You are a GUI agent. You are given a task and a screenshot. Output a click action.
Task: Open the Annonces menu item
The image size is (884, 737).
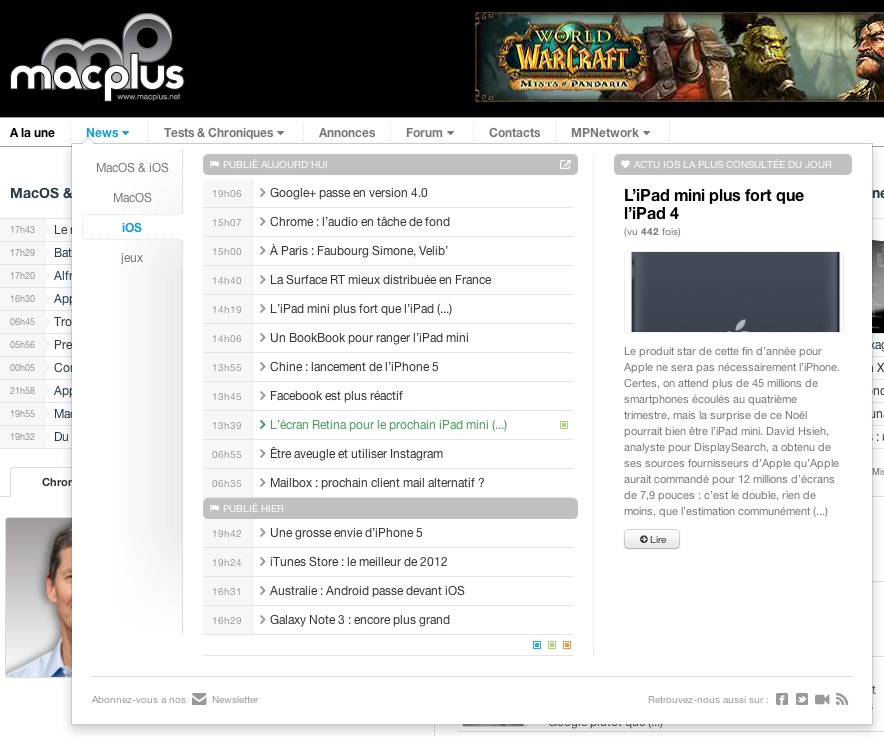click(347, 133)
